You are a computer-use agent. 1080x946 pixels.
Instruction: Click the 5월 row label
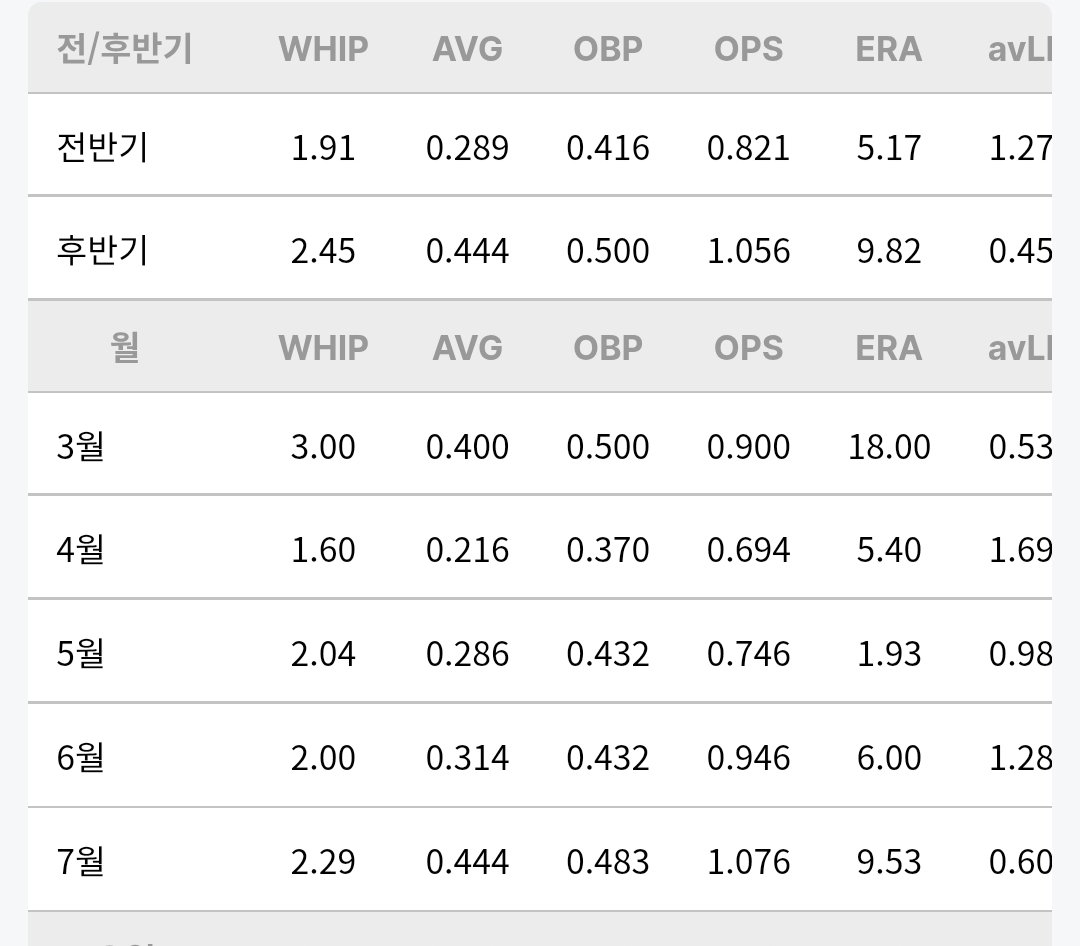point(81,653)
